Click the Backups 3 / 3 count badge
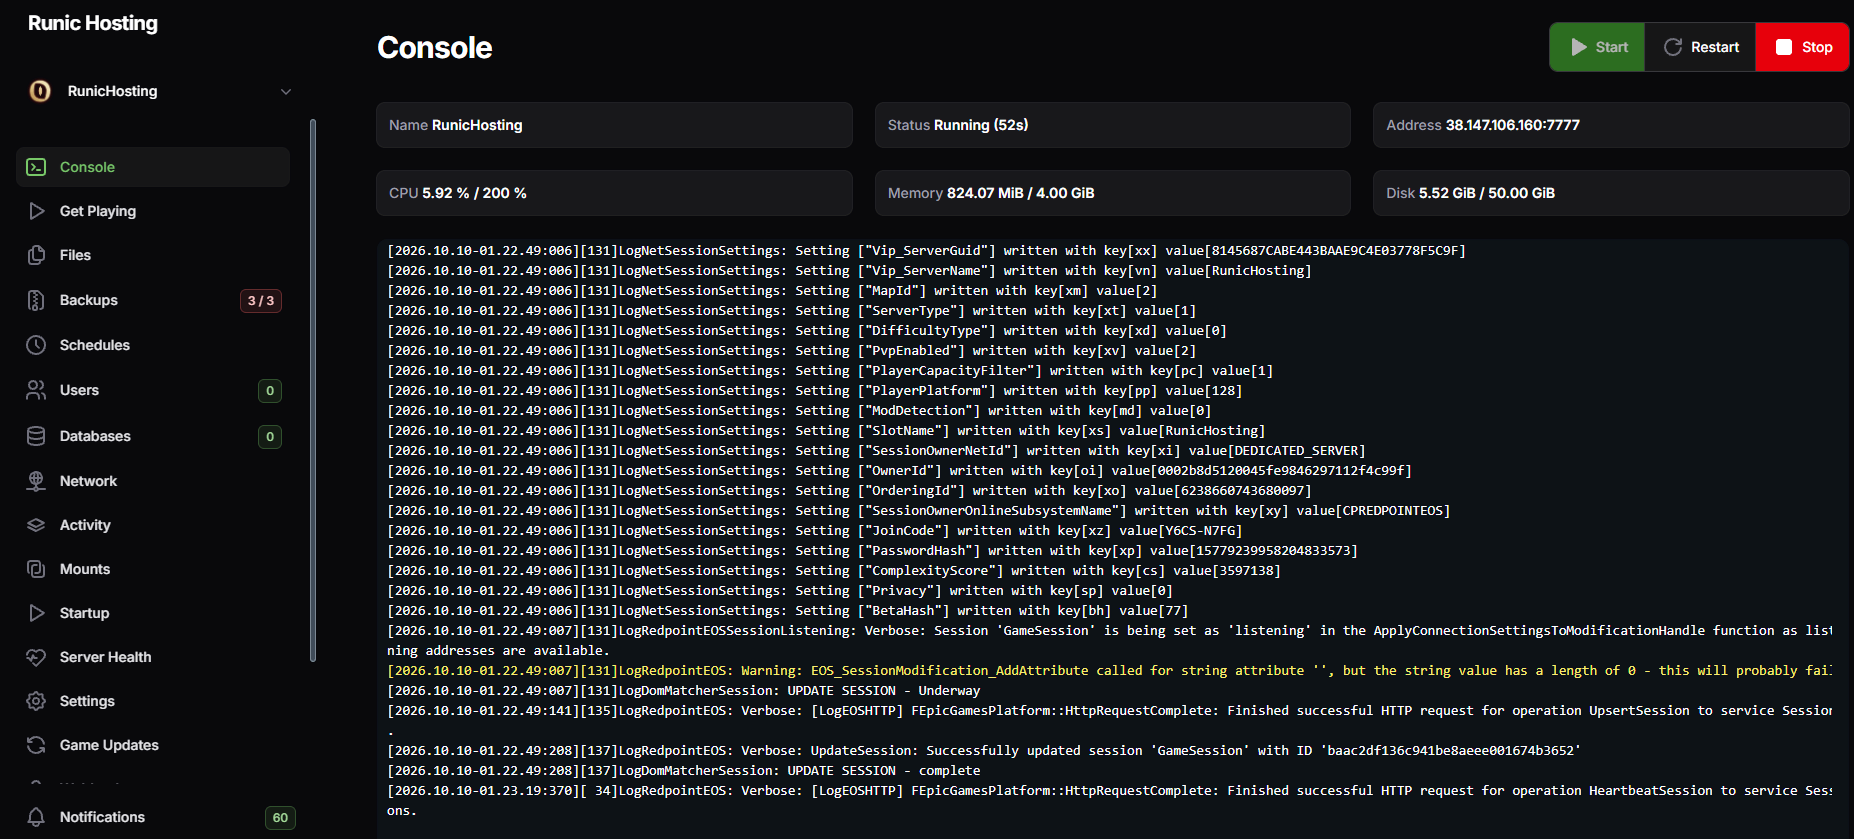The image size is (1854, 839). (261, 301)
